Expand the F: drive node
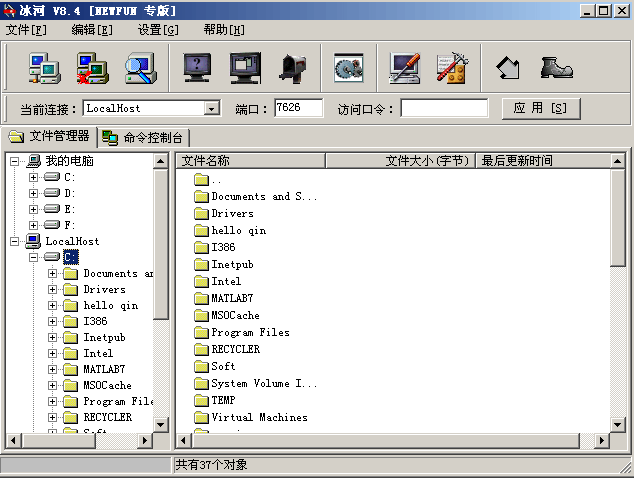Viewport: 634px width, 478px height. pos(34,225)
